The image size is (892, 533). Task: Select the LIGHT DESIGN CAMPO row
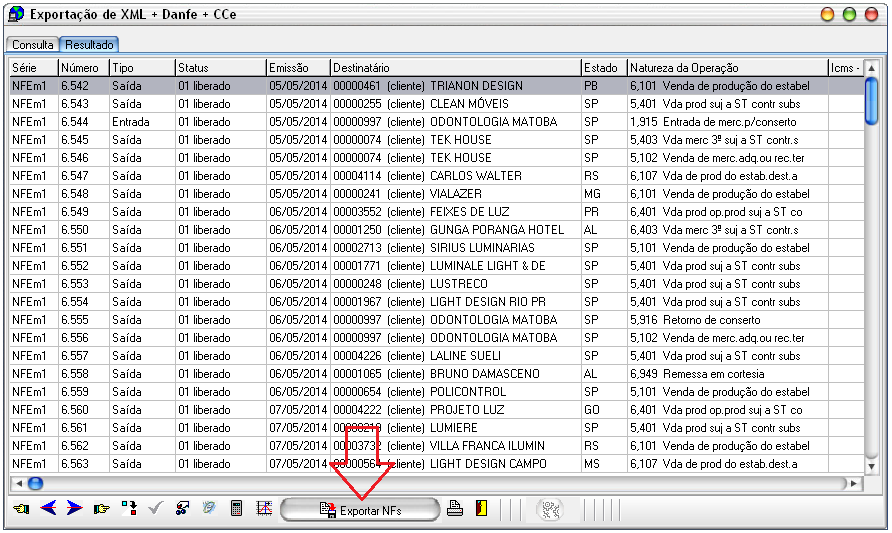(x=437, y=464)
